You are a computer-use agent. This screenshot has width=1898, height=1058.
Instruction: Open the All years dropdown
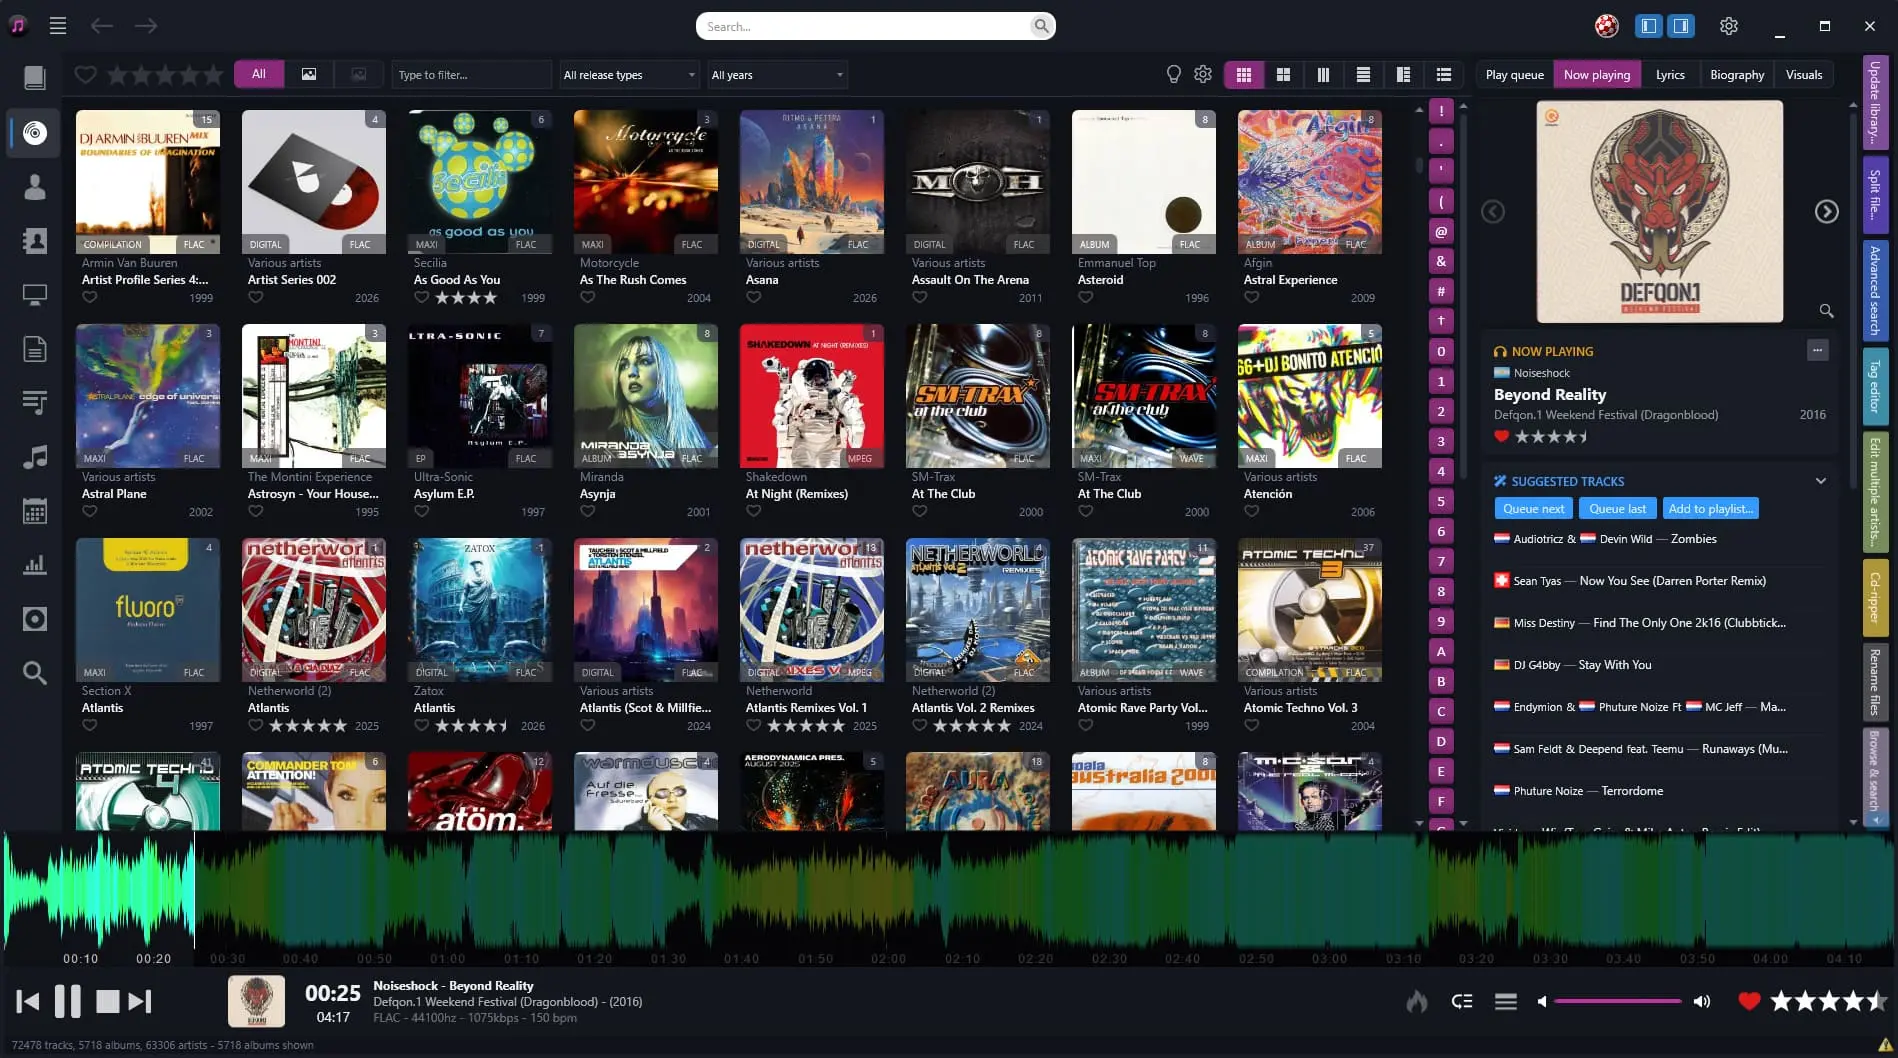777,75
